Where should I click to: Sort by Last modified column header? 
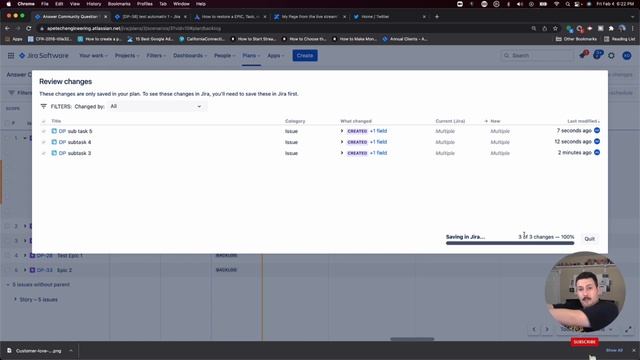coord(583,121)
